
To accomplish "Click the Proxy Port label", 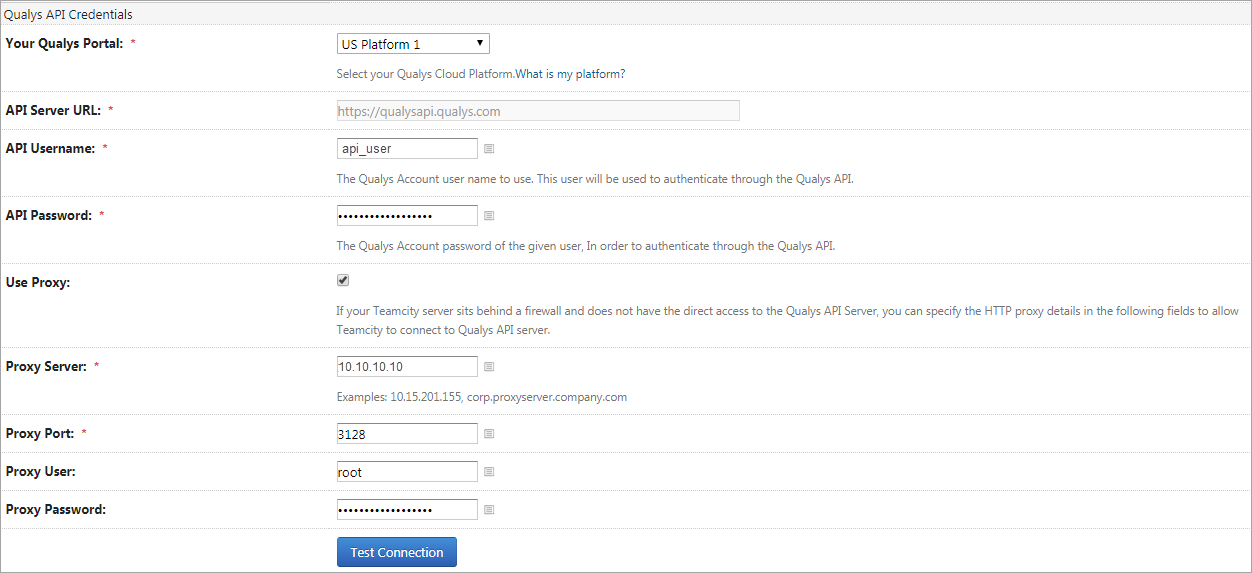I will [40, 433].
